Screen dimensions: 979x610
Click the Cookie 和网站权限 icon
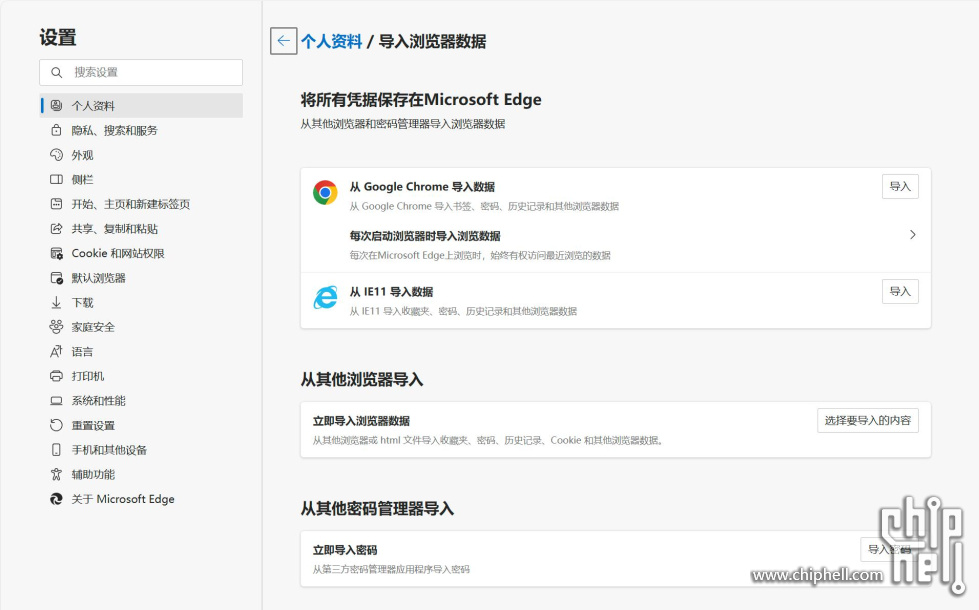click(x=56, y=253)
